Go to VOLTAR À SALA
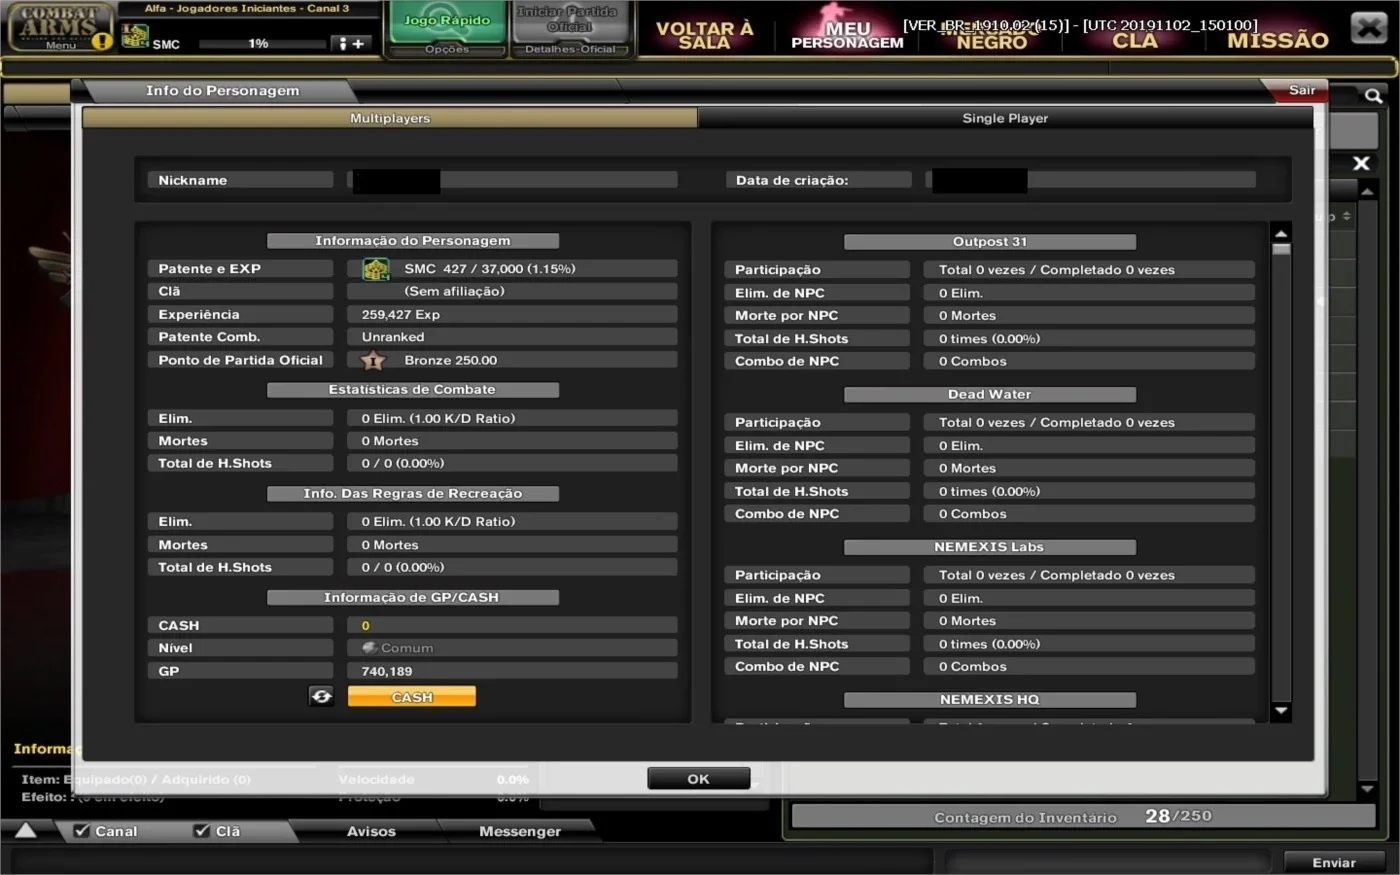 704,35
